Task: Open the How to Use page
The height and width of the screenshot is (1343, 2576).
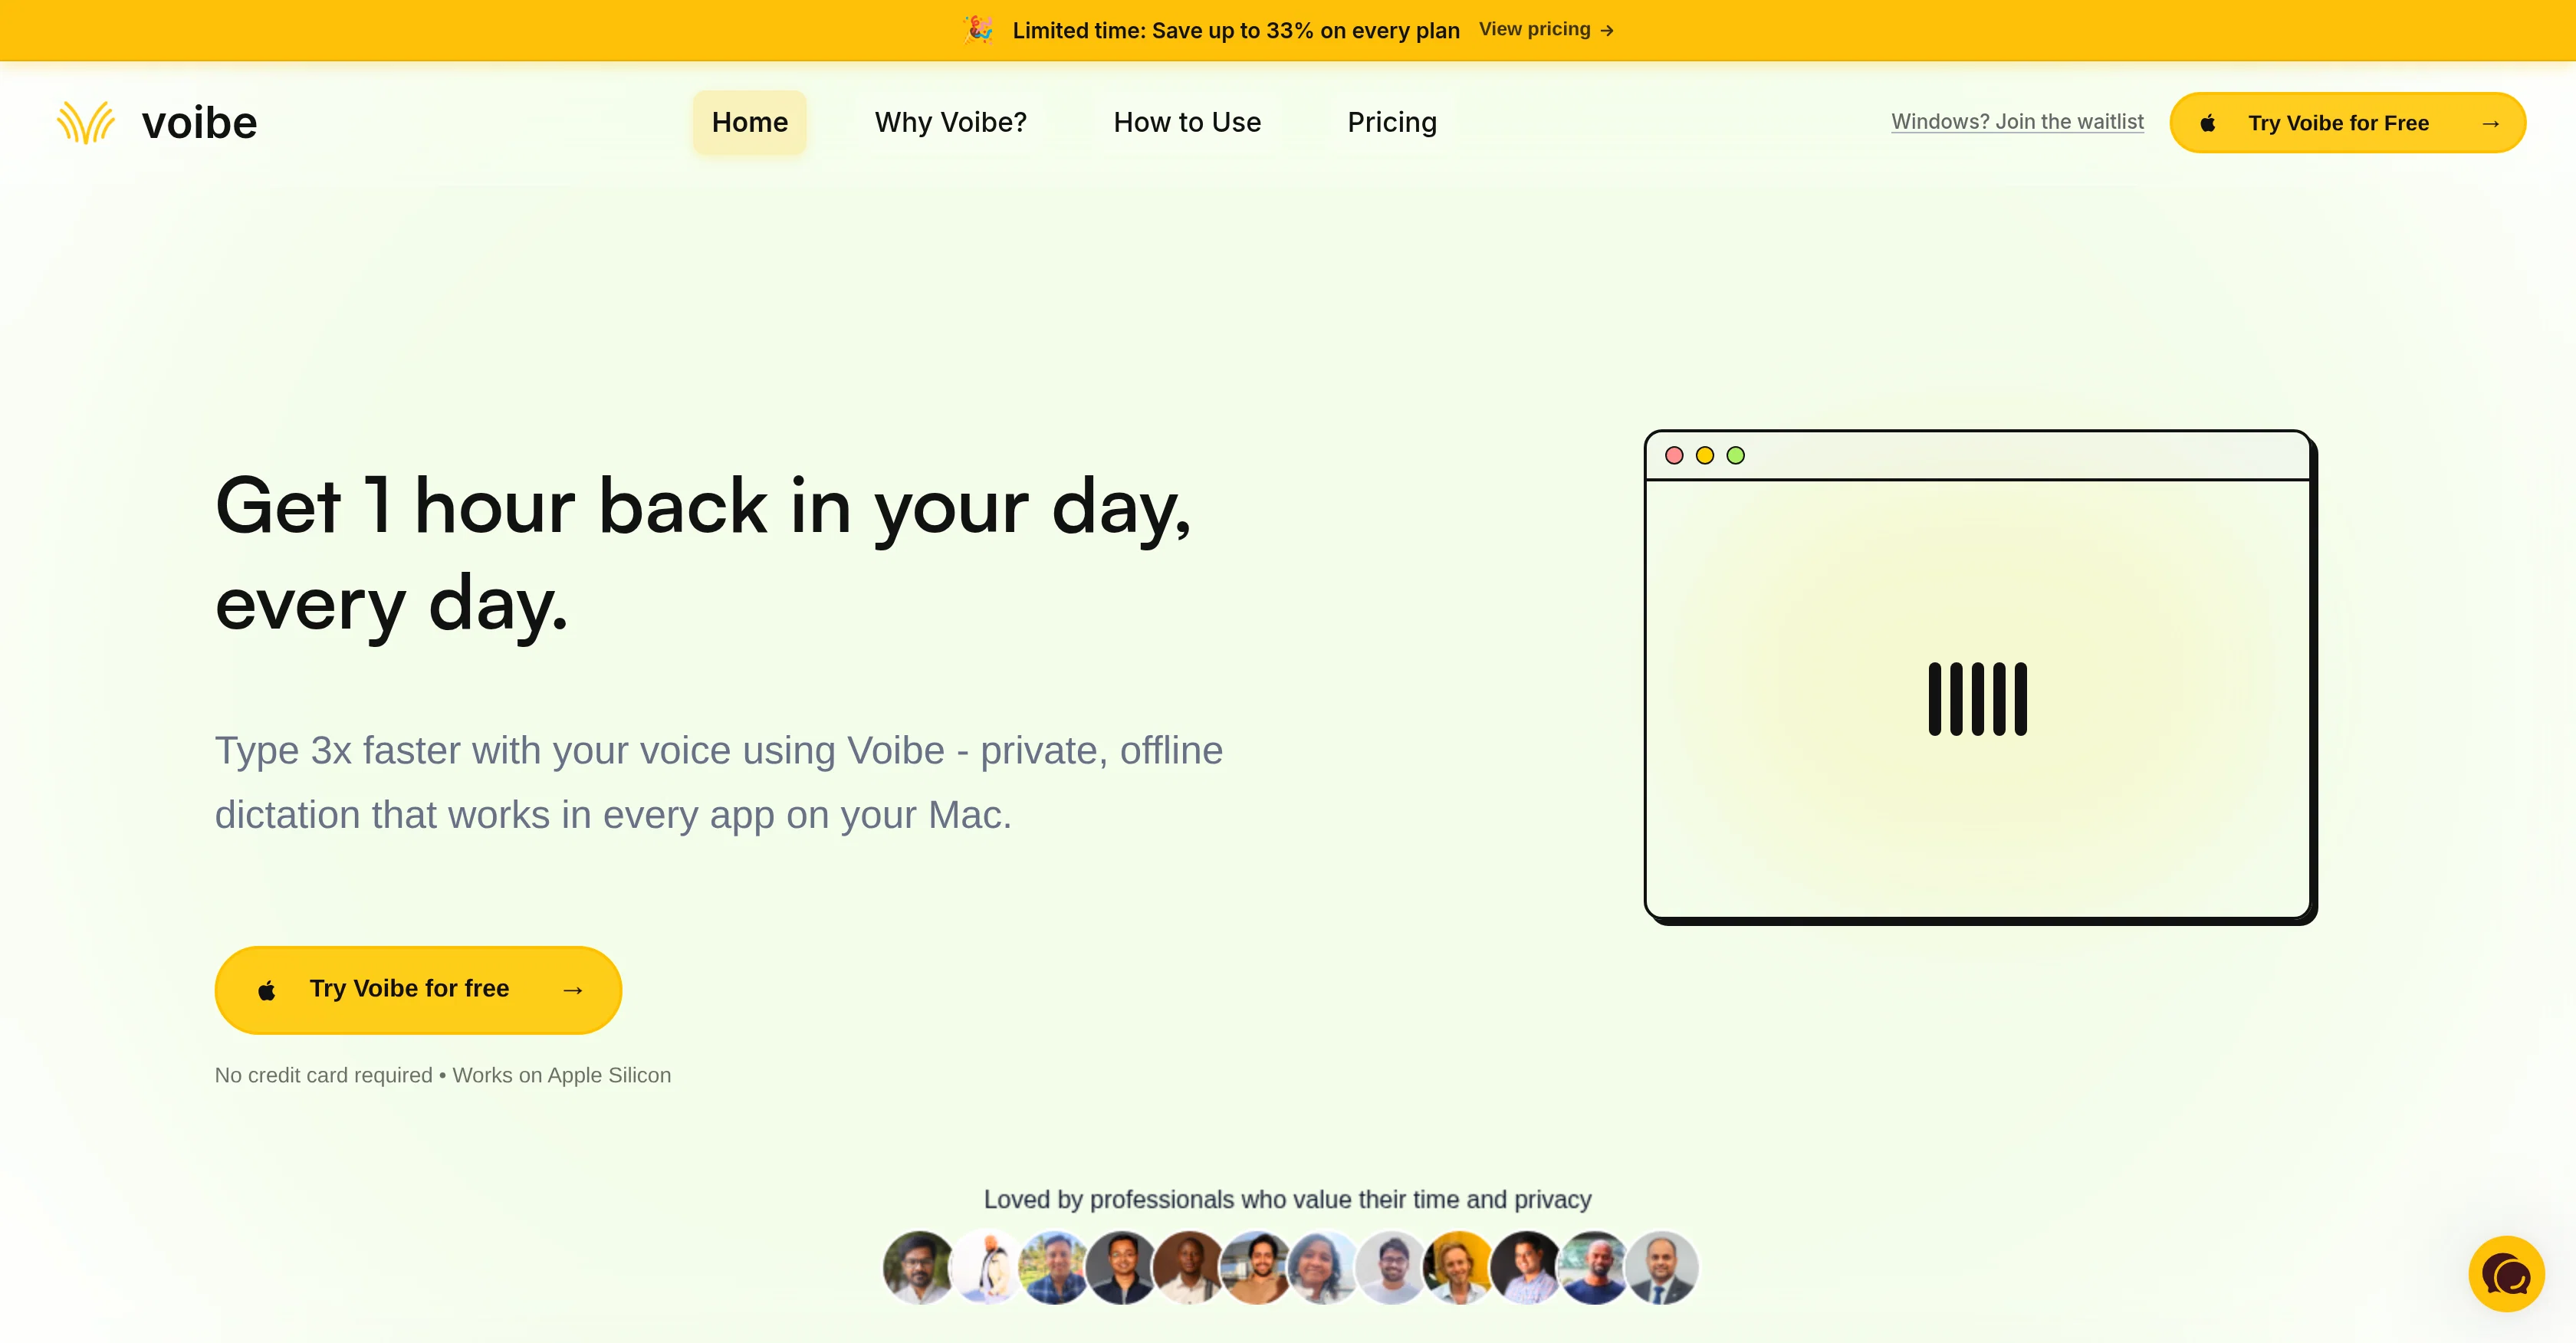Action: click(x=1187, y=122)
